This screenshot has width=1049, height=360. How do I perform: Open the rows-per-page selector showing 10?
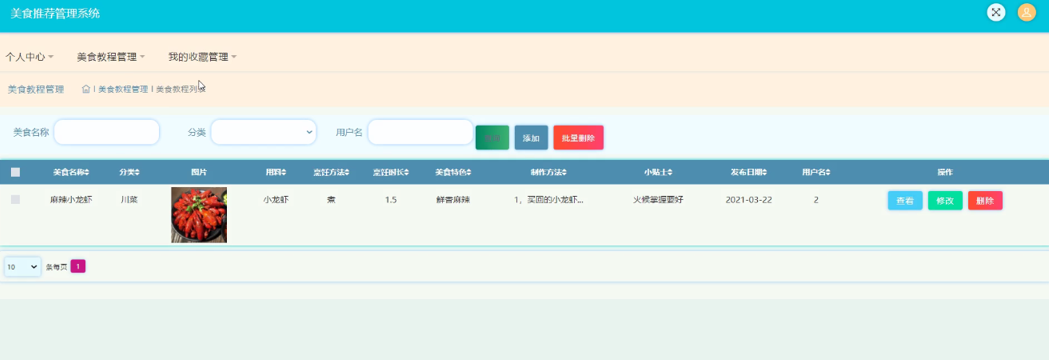pos(22,267)
